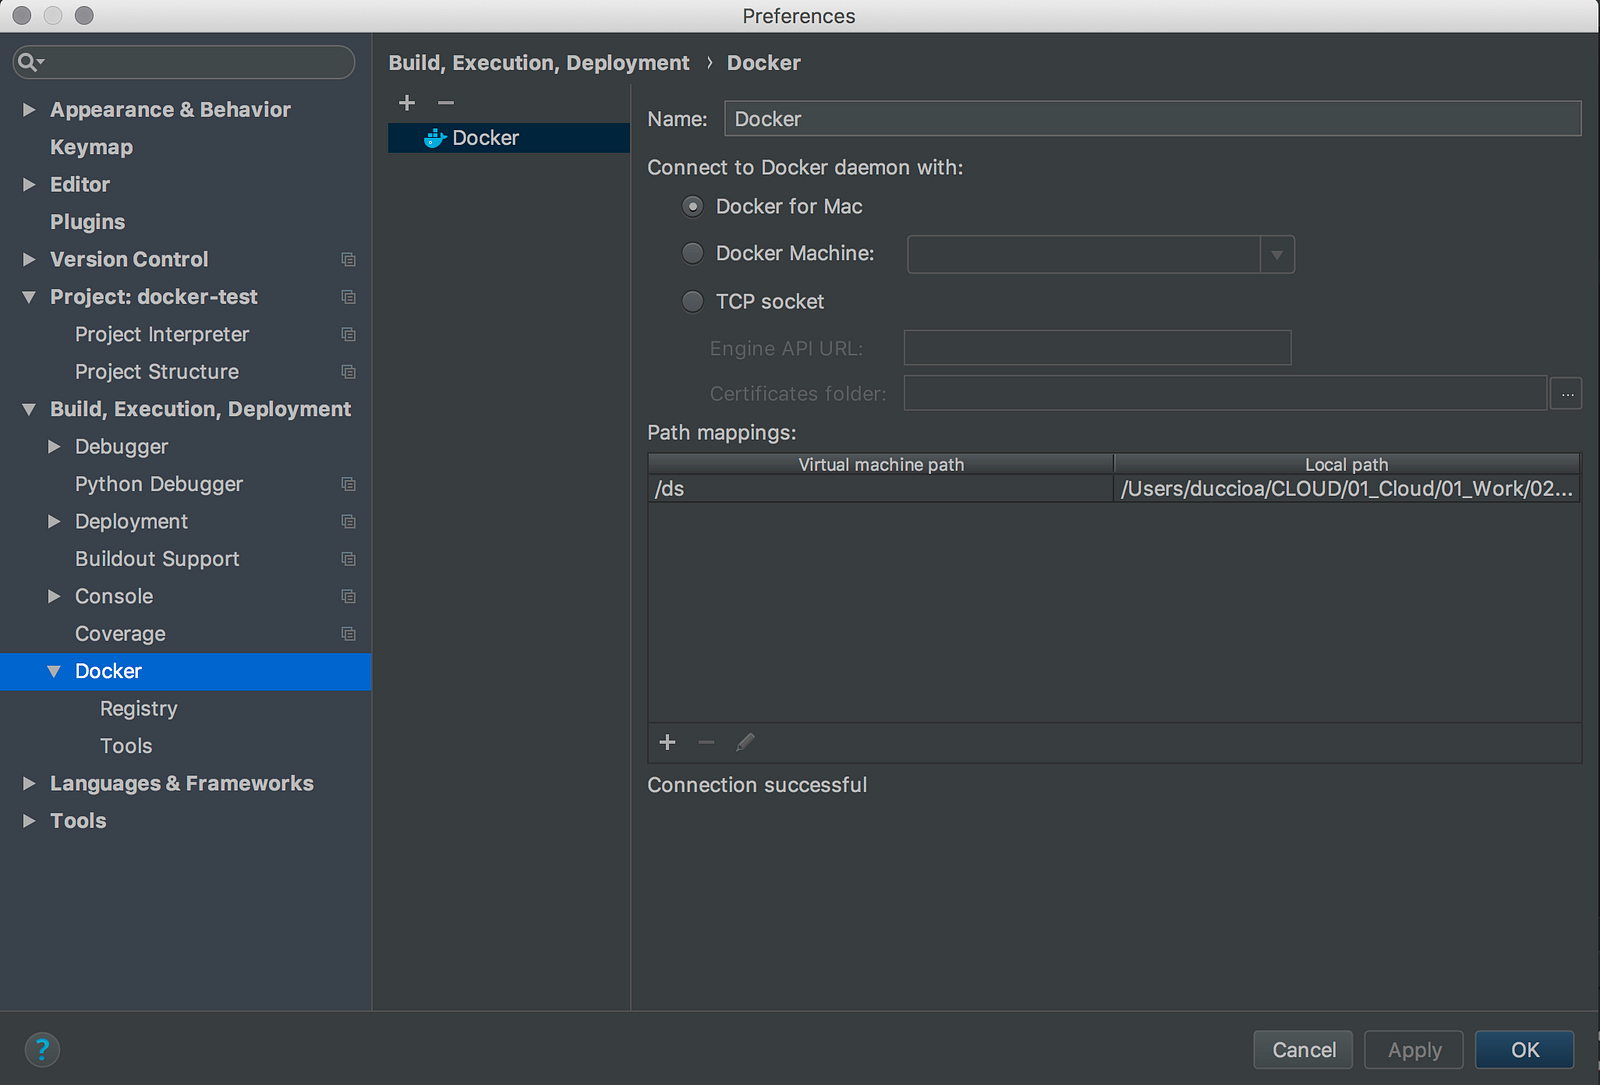Select the TCP socket radio option
The image size is (1600, 1085).
click(x=692, y=301)
